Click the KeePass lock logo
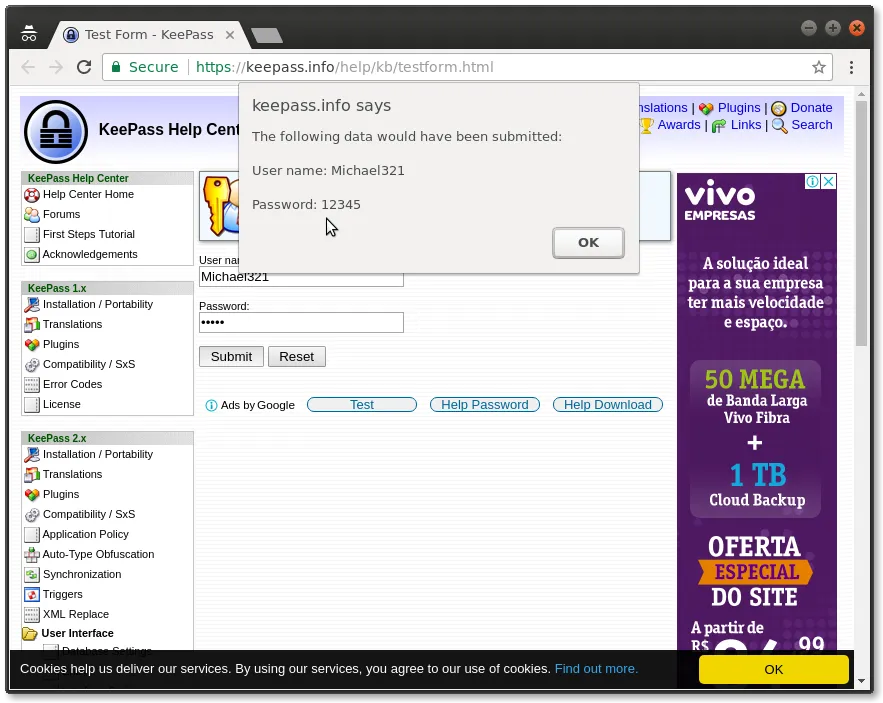Viewport: 883px width, 703px height. tap(56, 131)
